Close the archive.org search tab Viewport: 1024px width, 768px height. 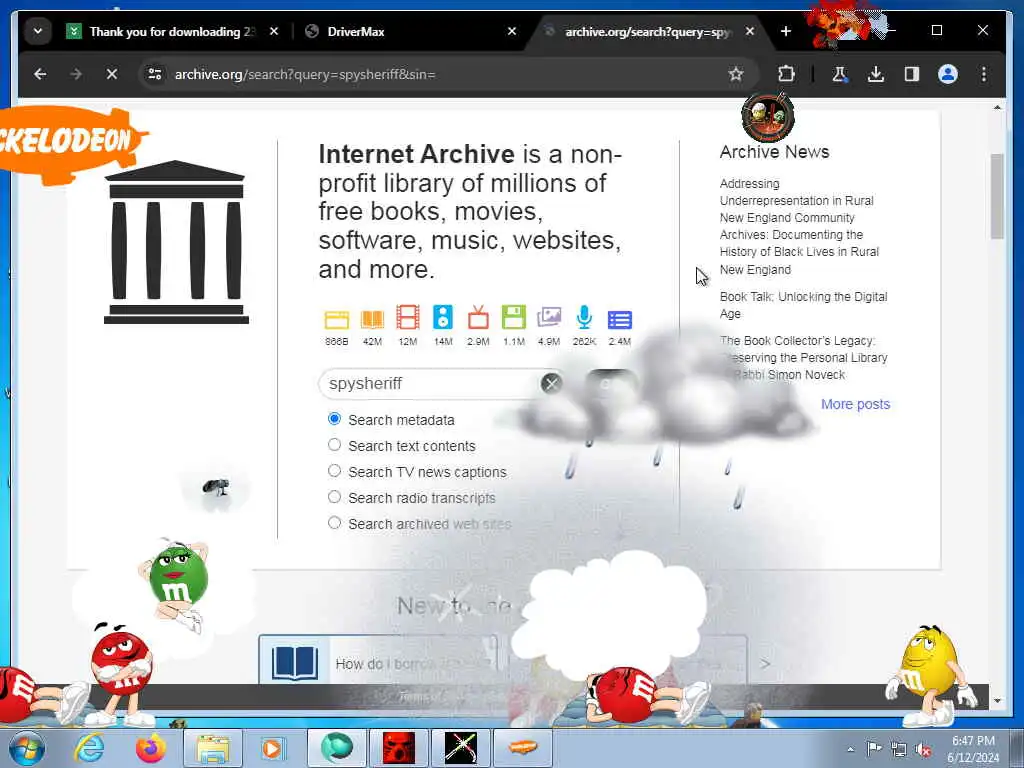coord(750,31)
